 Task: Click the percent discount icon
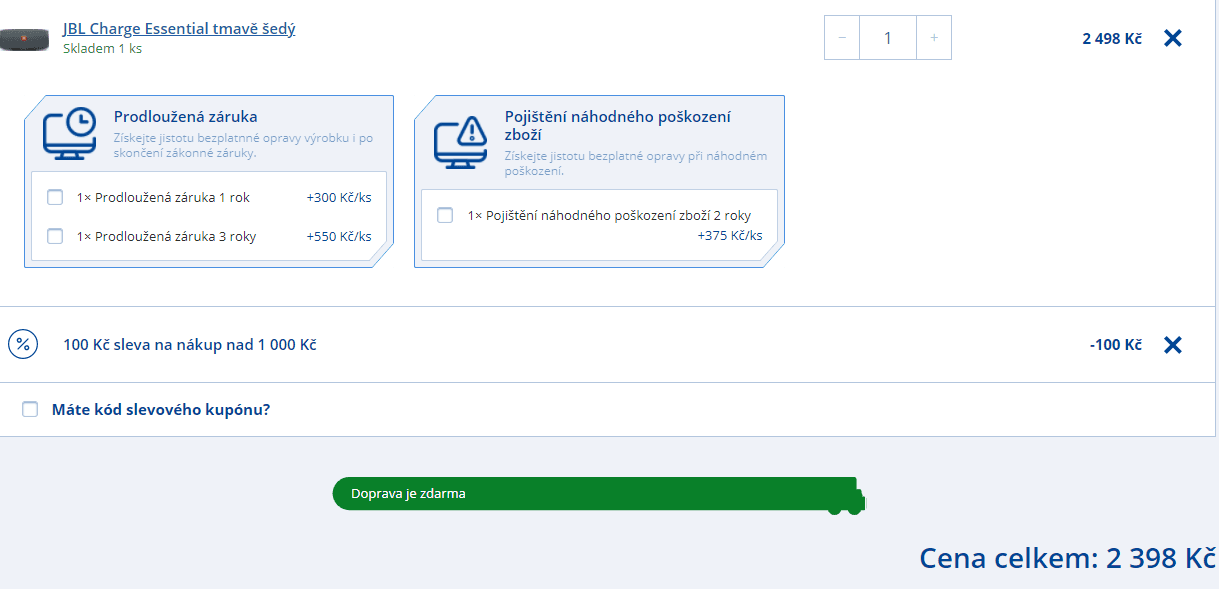23,345
